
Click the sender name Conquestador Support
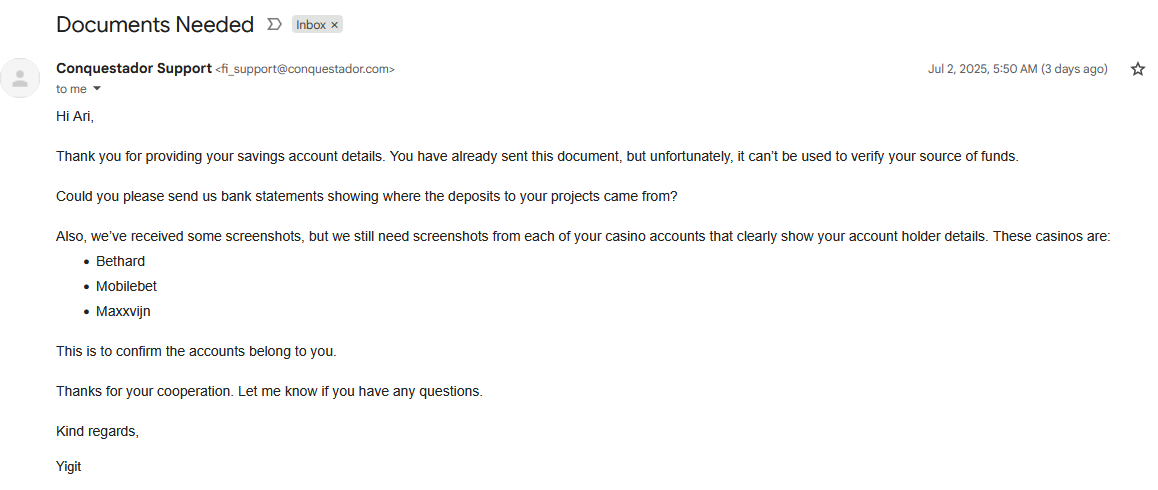click(x=134, y=69)
